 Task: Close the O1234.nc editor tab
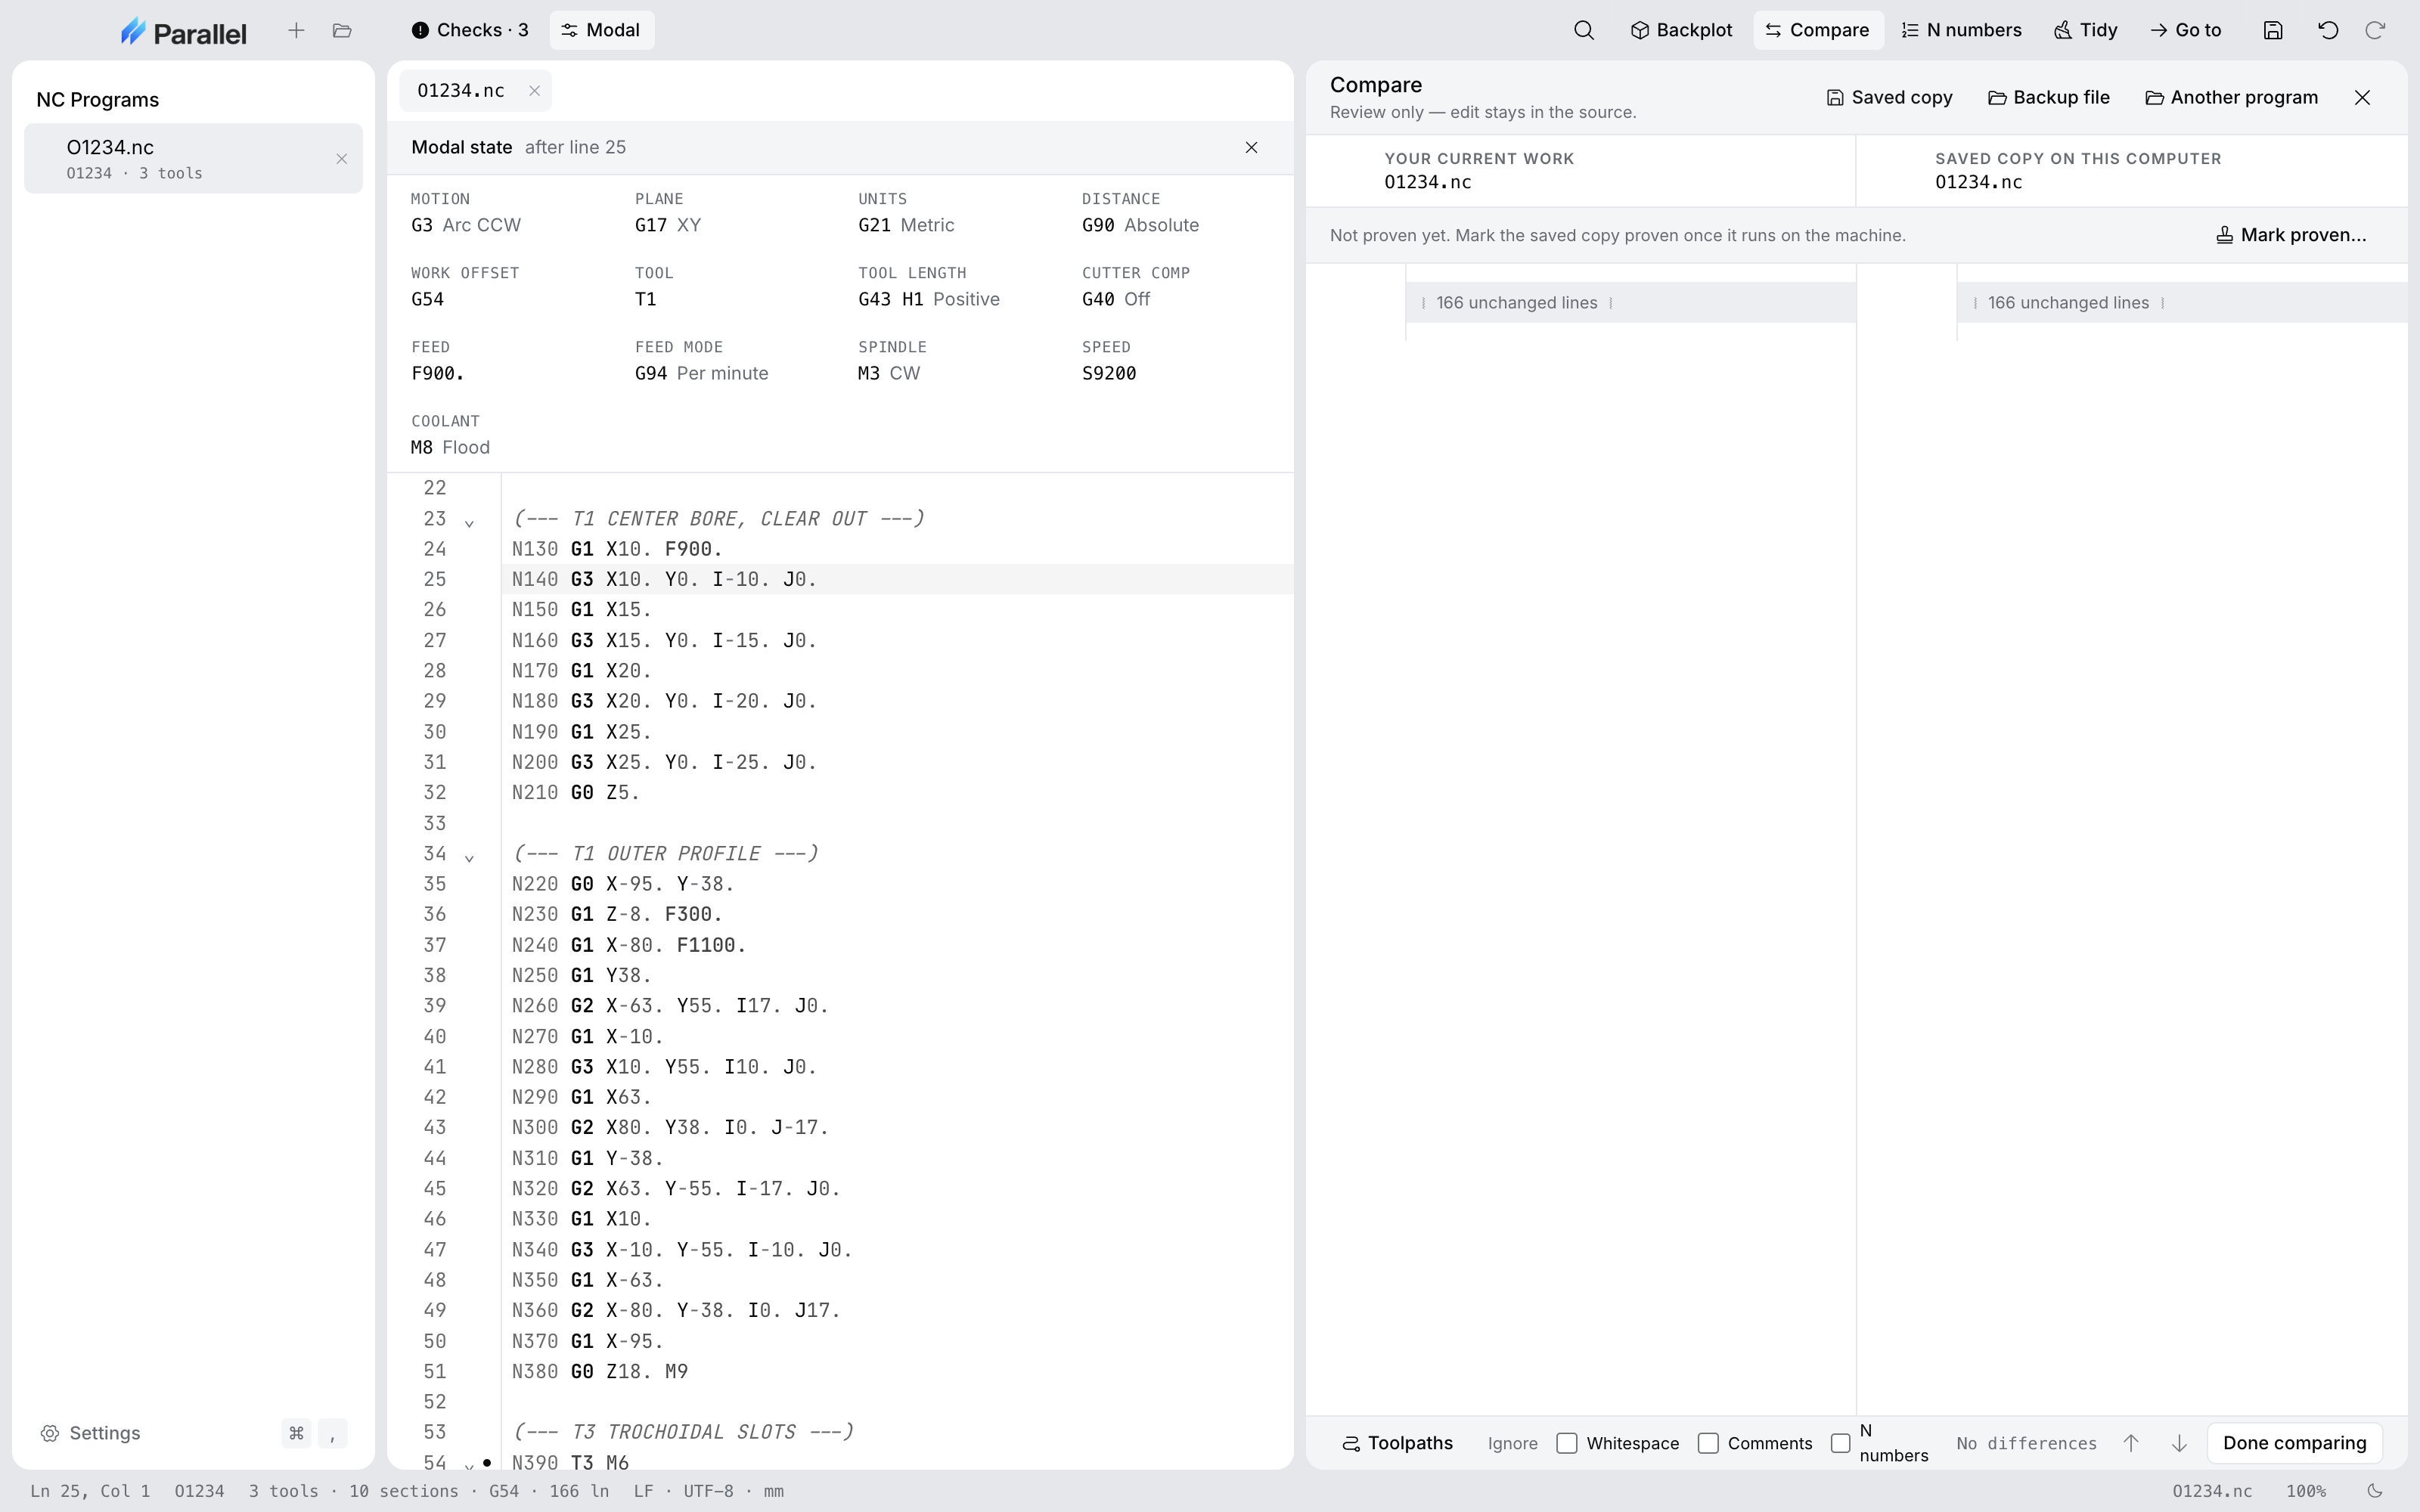pos(535,90)
